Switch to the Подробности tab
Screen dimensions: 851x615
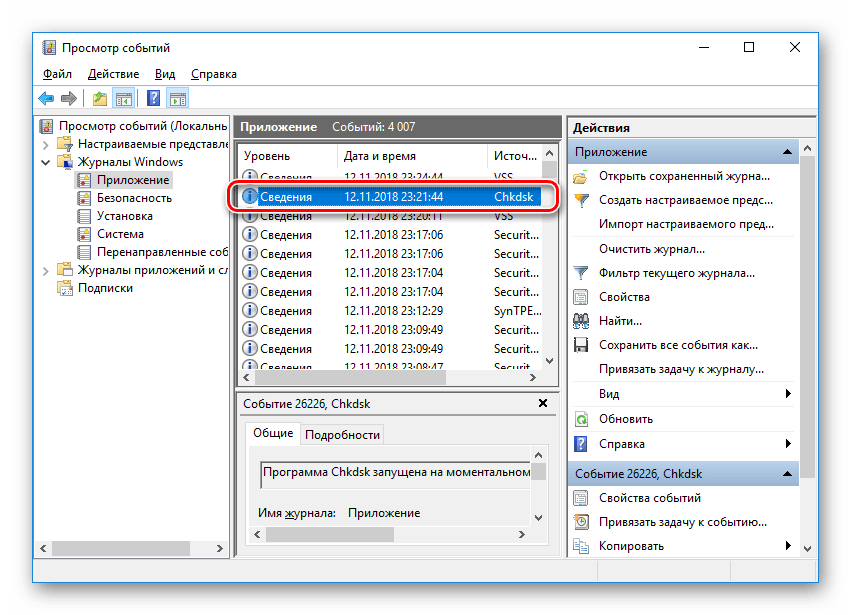pyautogui.click(x=342, y=434)
